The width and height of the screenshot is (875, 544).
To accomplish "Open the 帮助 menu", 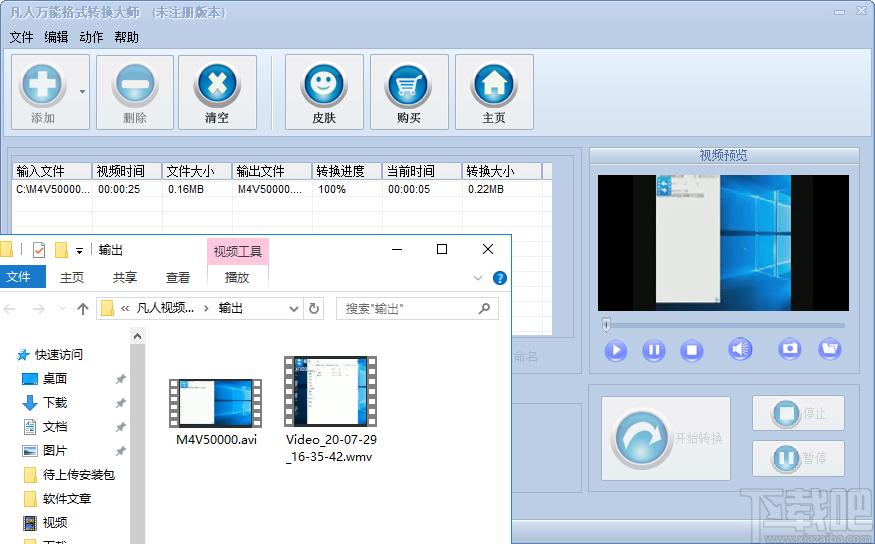I will pos(126,37).
